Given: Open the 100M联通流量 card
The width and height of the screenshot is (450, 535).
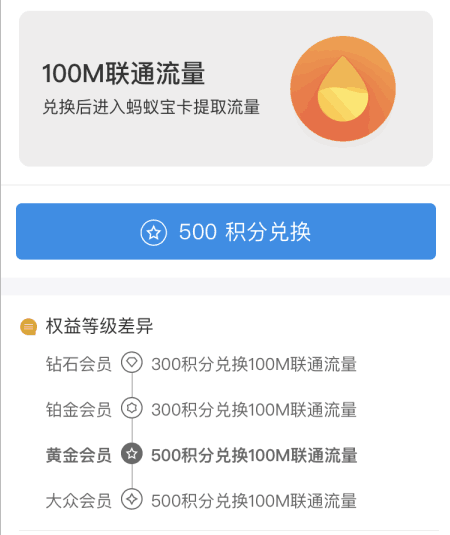Looking at the screenshot, I should click(x=226, y=89).
